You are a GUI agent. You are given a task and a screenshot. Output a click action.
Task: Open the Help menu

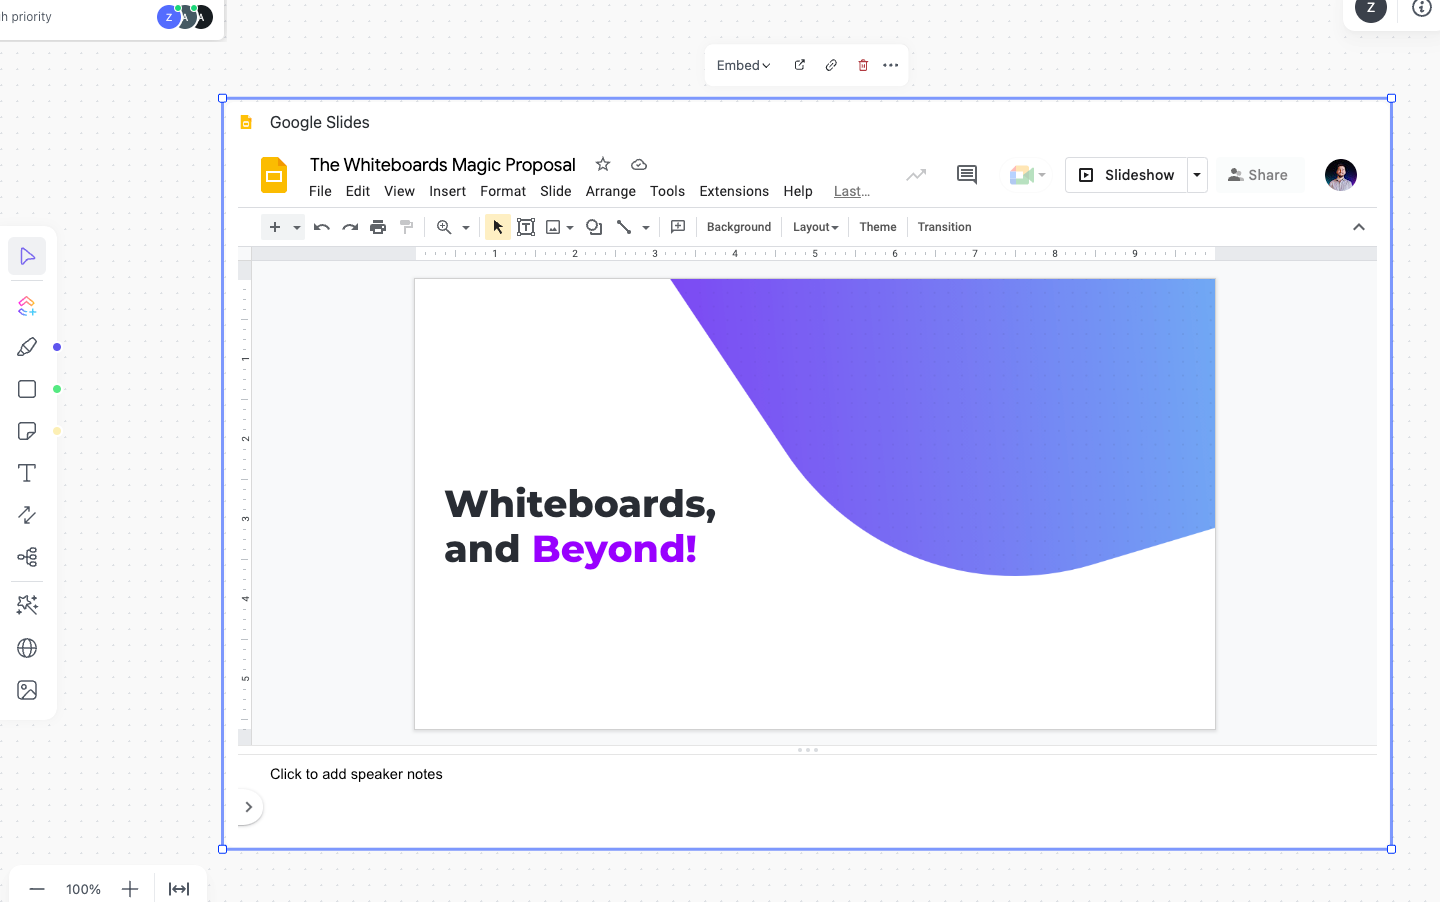point(798,191)
